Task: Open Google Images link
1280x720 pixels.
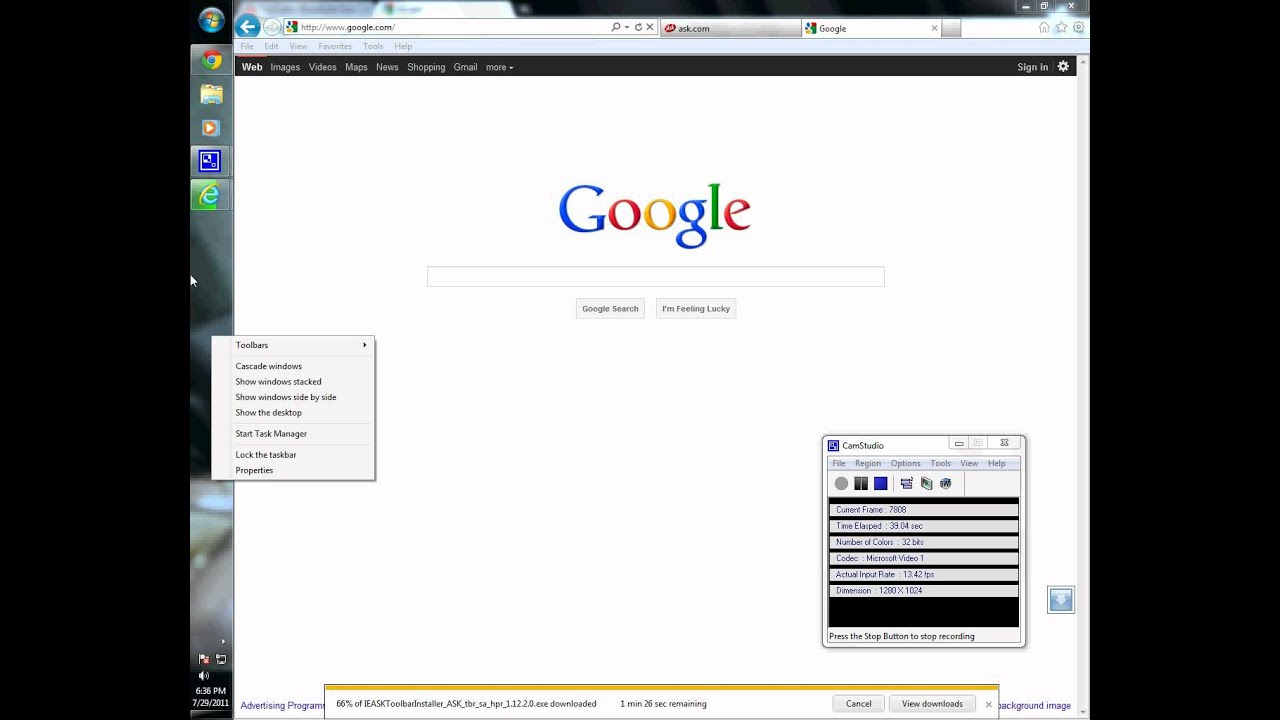Action: [285, 67]
